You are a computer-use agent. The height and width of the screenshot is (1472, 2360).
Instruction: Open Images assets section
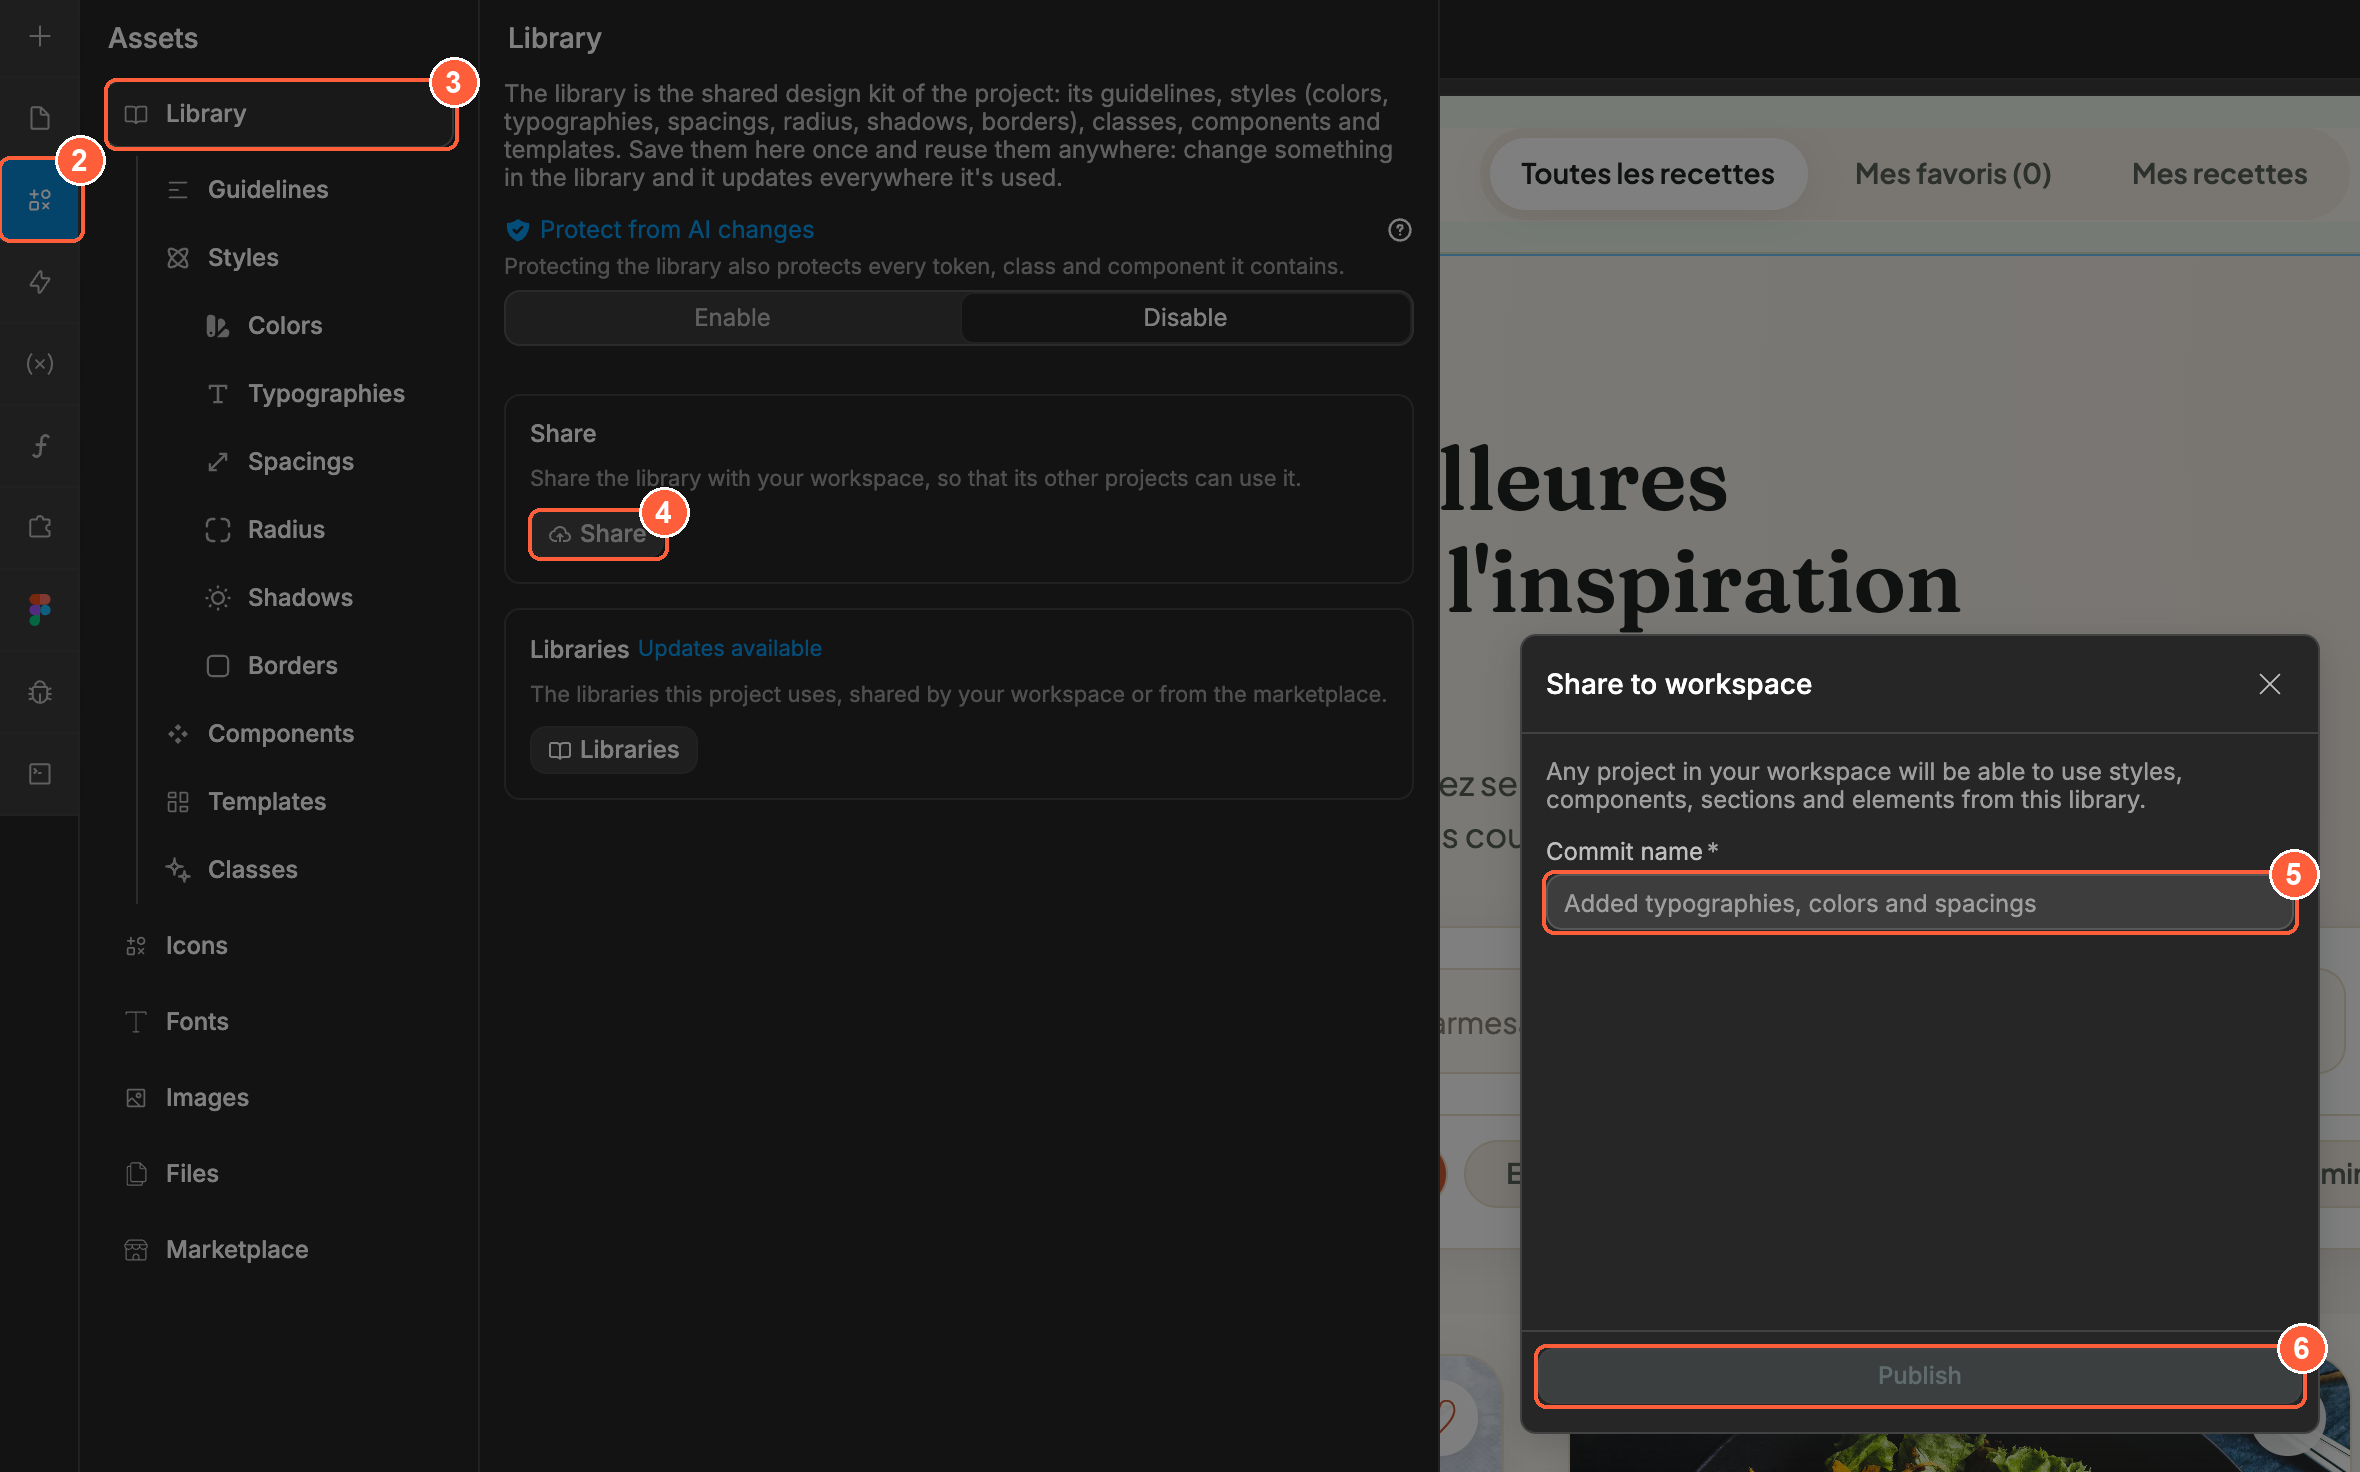(206, 1098)
